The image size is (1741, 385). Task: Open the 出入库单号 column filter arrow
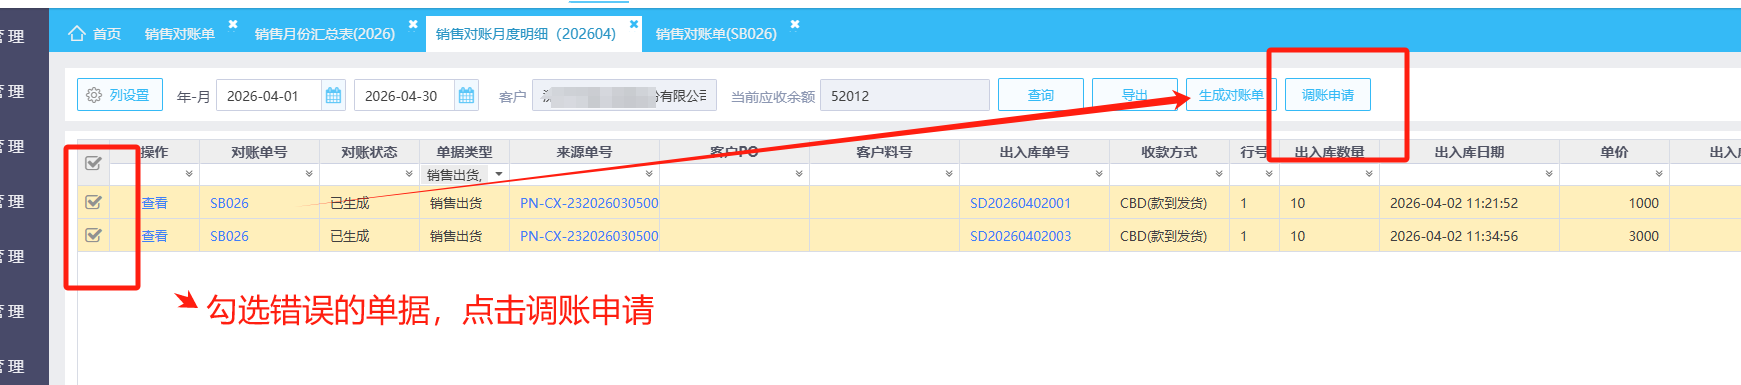(1099, 174)
